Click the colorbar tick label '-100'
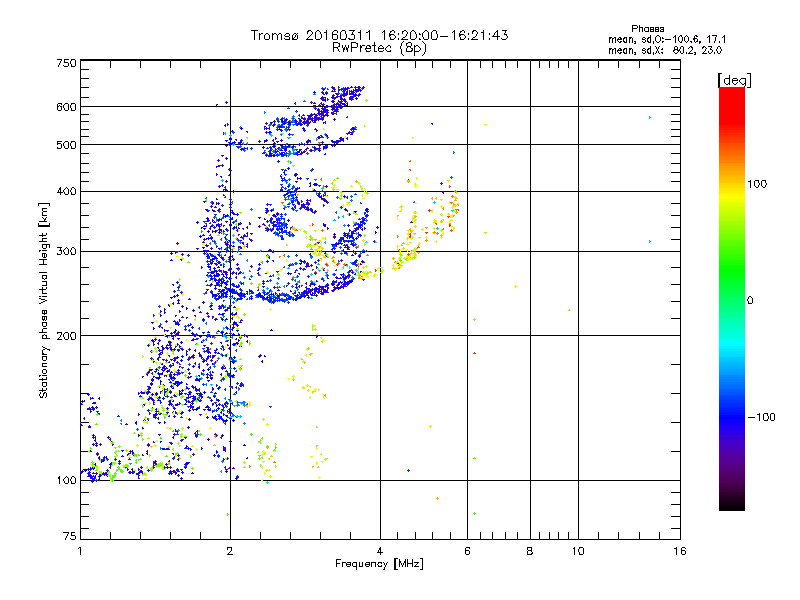800x600 pixels. [x=761, y=417]
